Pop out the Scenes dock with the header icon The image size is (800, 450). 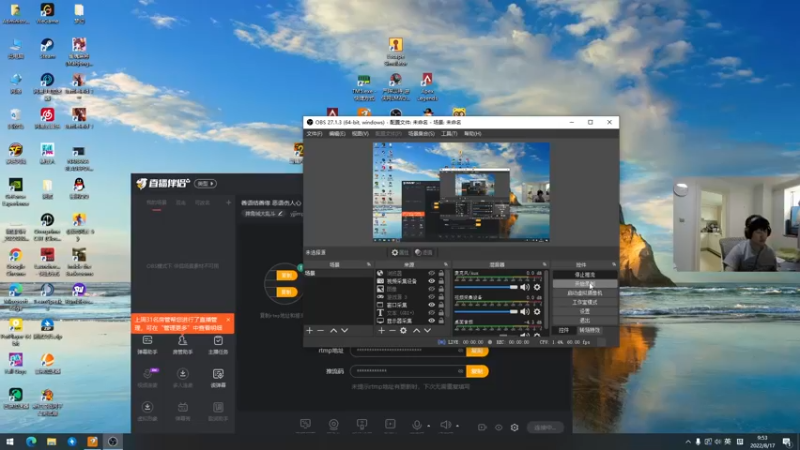tap(368, 264)
